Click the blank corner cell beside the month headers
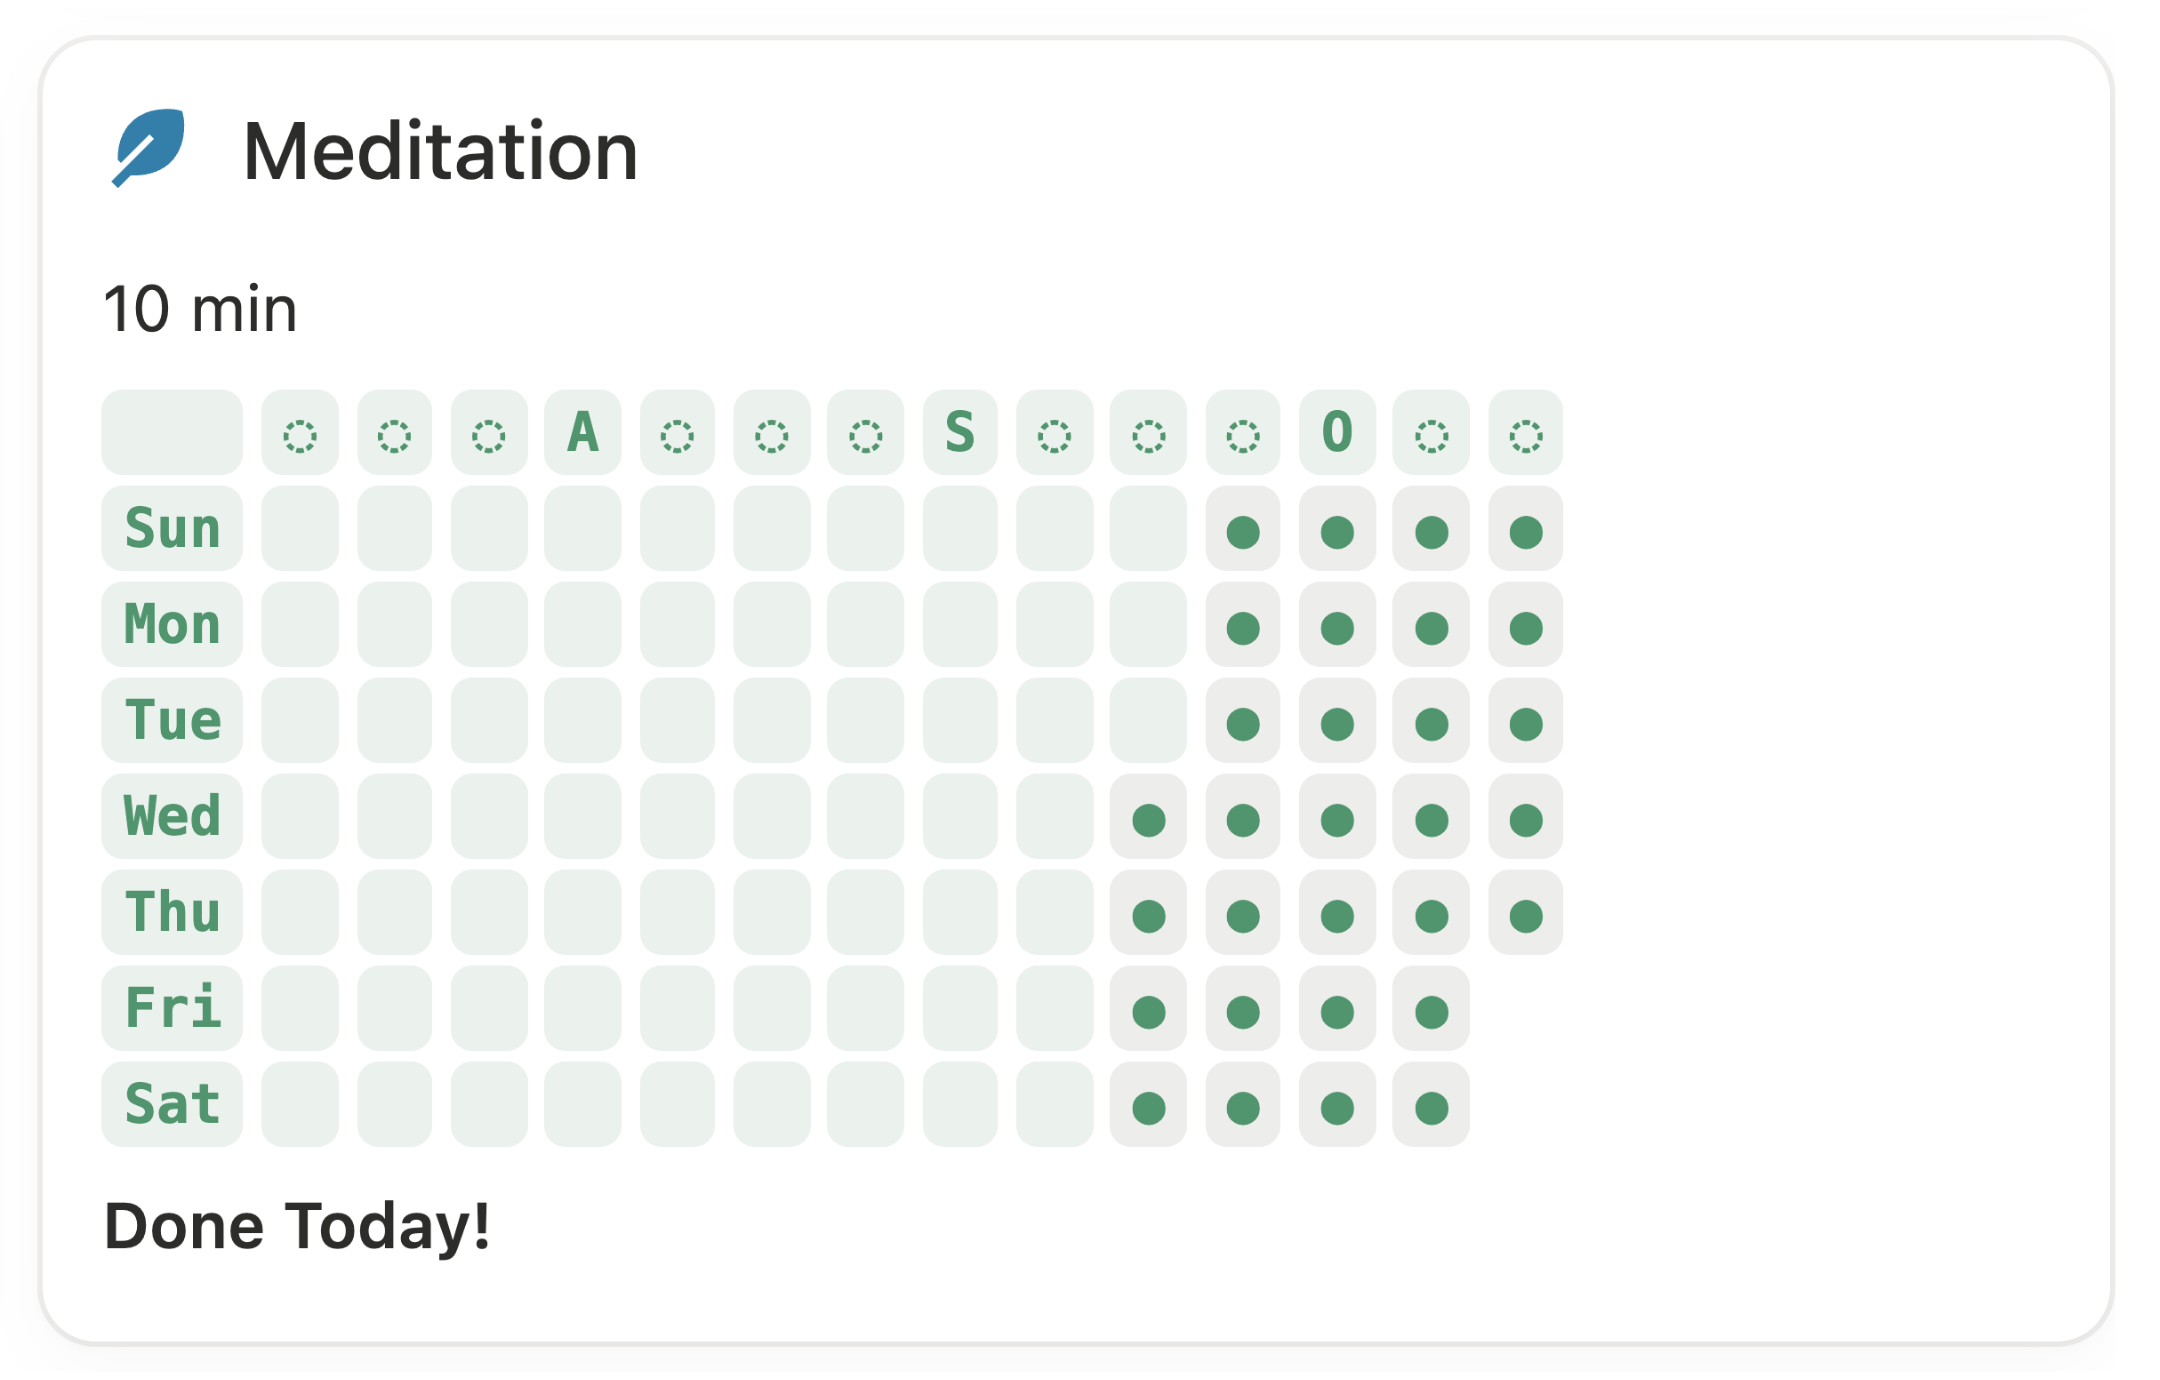This screenshot has width=2160, height=1380. [172, 433]
